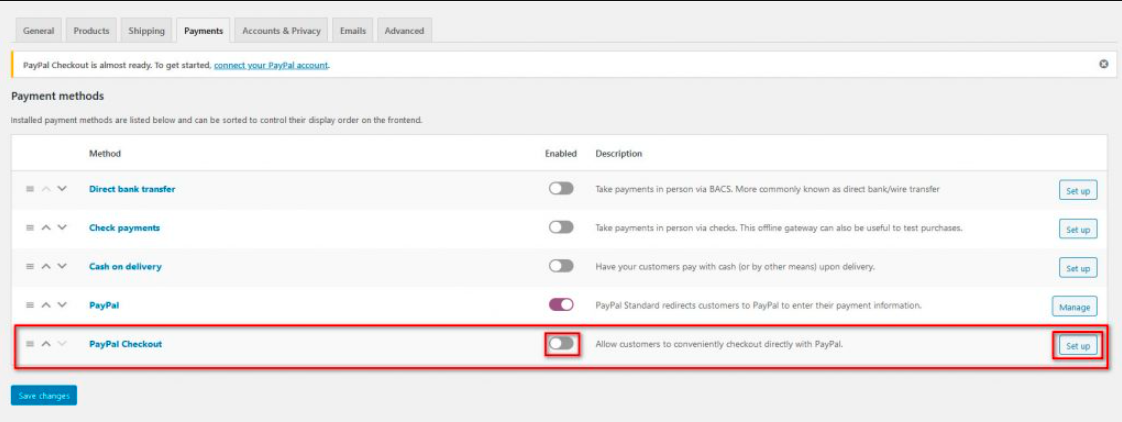The height and width of the screenshot is (422, 1122).
Task: Move Check payments down with arrow
Action: click(62, 228)
